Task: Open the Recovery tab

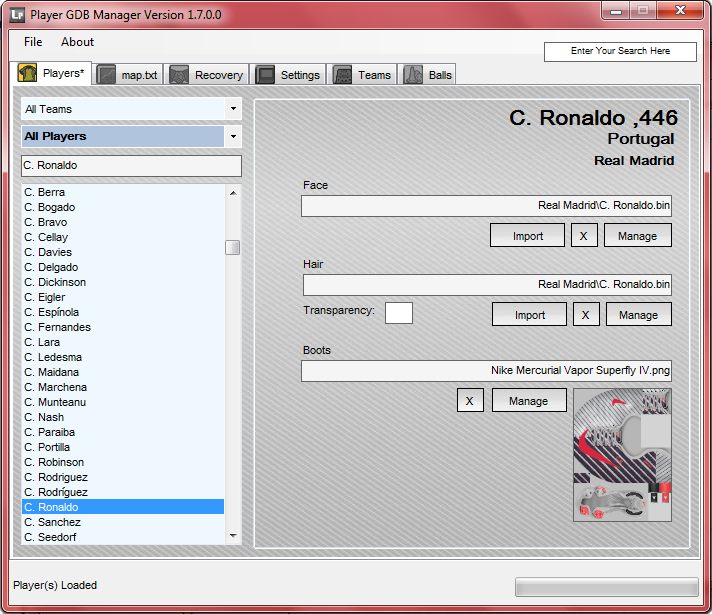Action: tap(207, 75)
